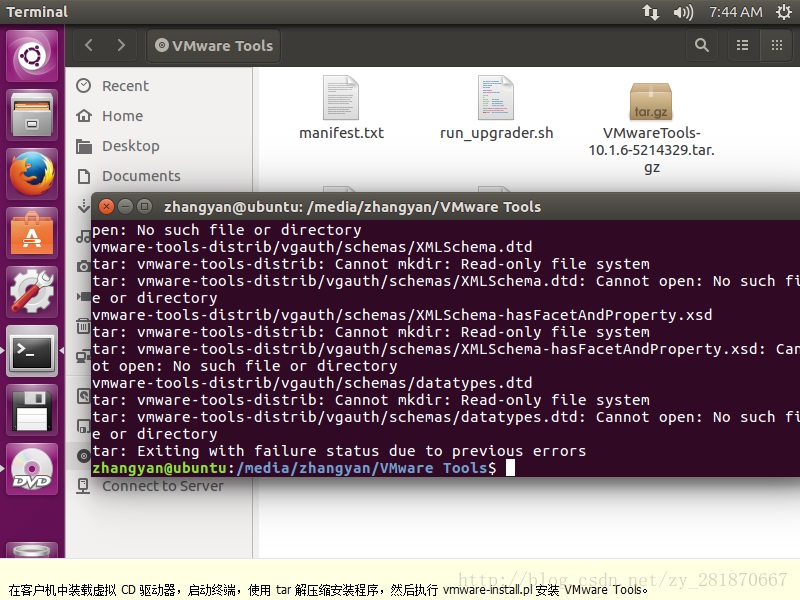Click DVD disc launcher icon
This screenshot has width=800, height=600.
coord(32,469)
